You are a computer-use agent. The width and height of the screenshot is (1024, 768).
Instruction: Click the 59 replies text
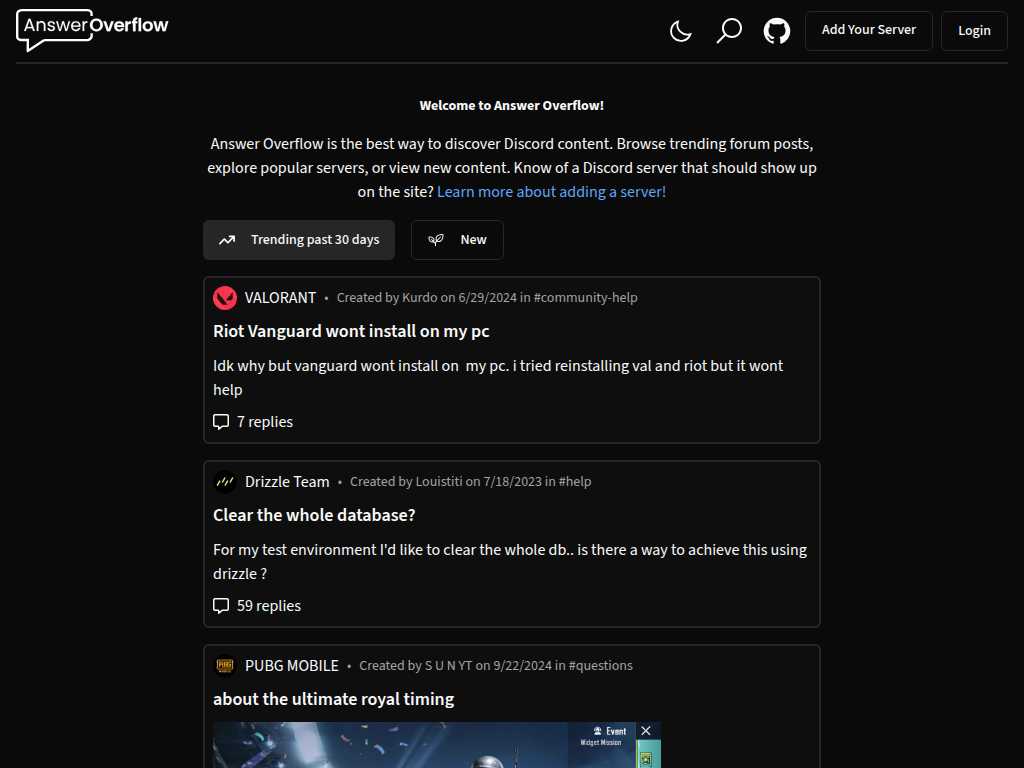(x=269, y=606)
